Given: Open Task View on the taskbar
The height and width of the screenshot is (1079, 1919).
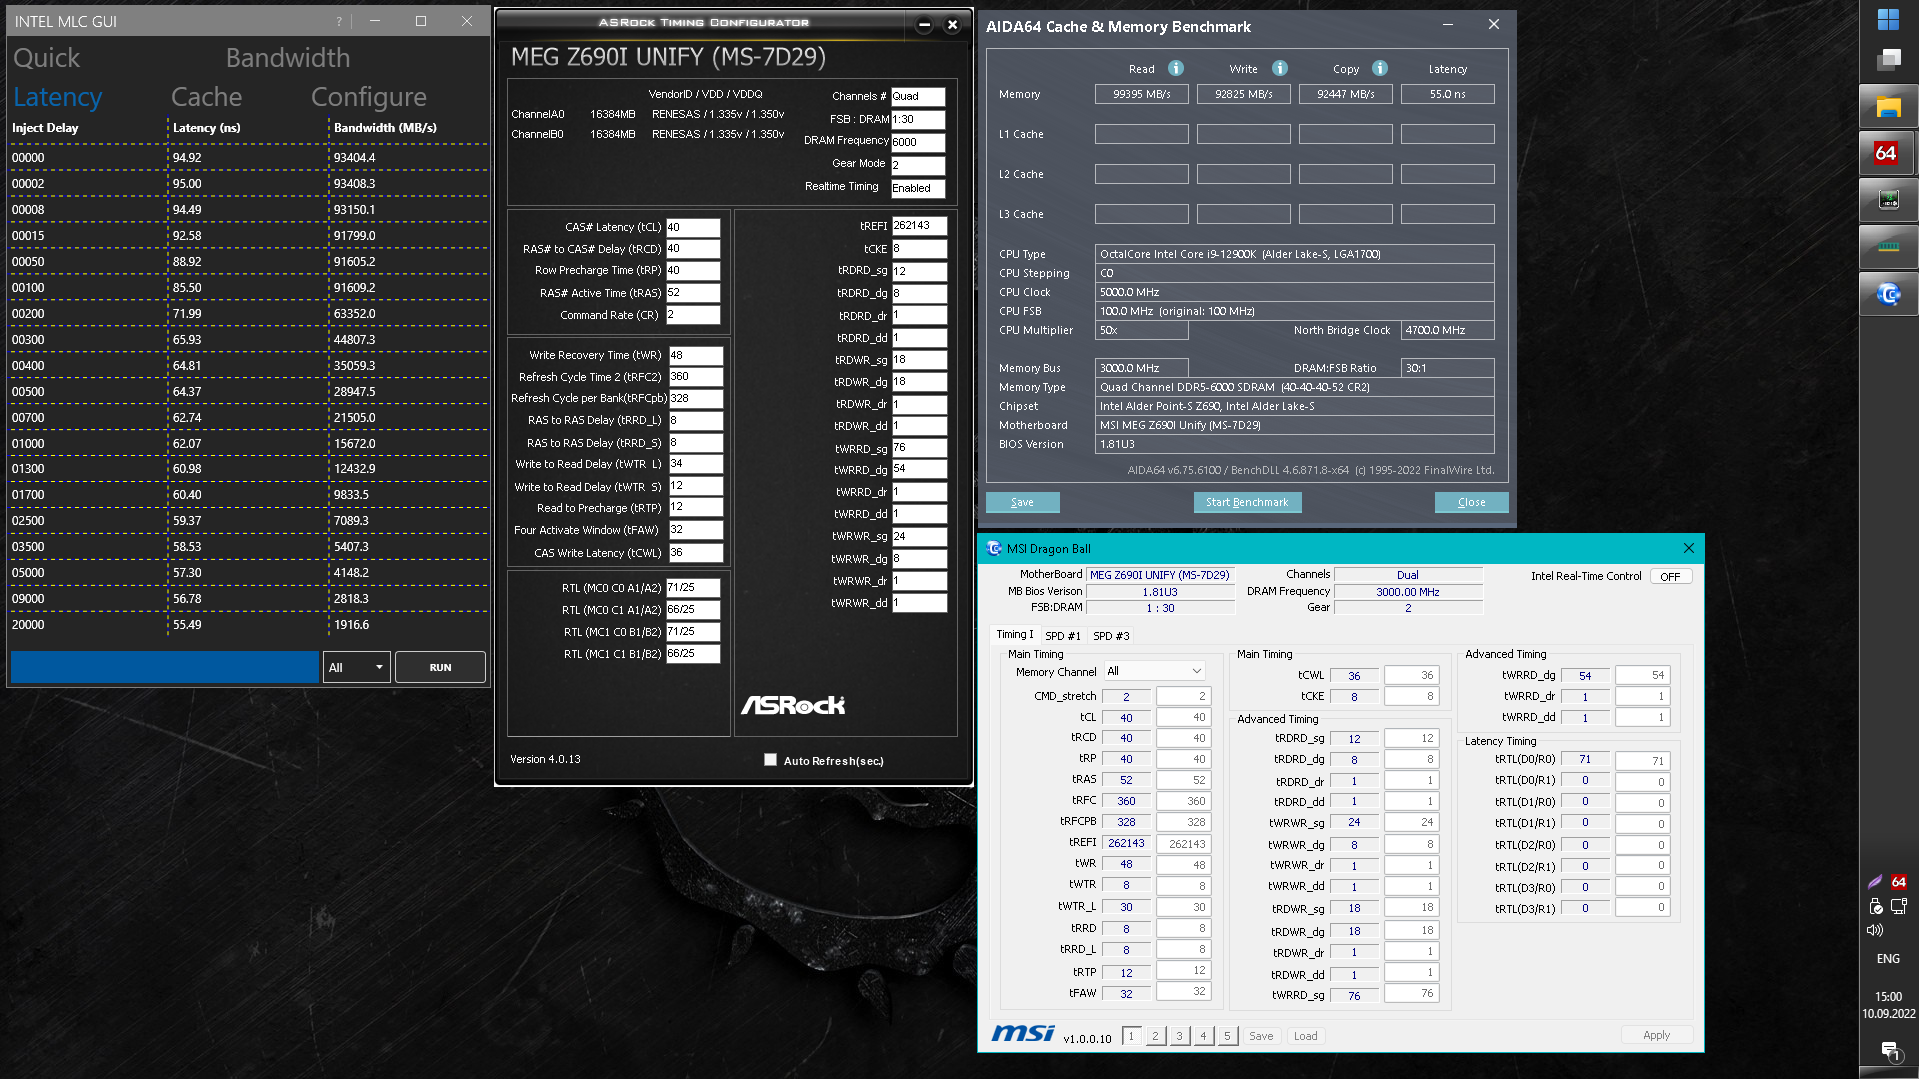Looking at the screenshot, I should coord(1888,60).
